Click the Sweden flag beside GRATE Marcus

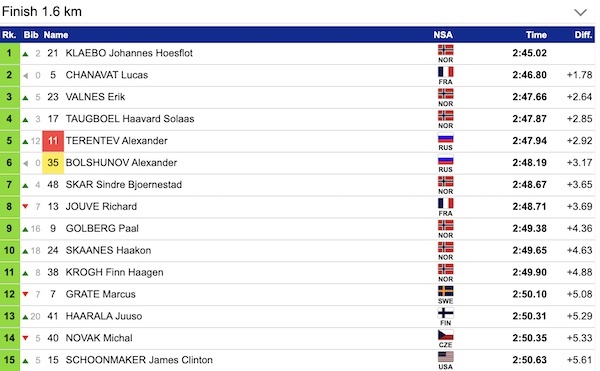tap(445, 291)
